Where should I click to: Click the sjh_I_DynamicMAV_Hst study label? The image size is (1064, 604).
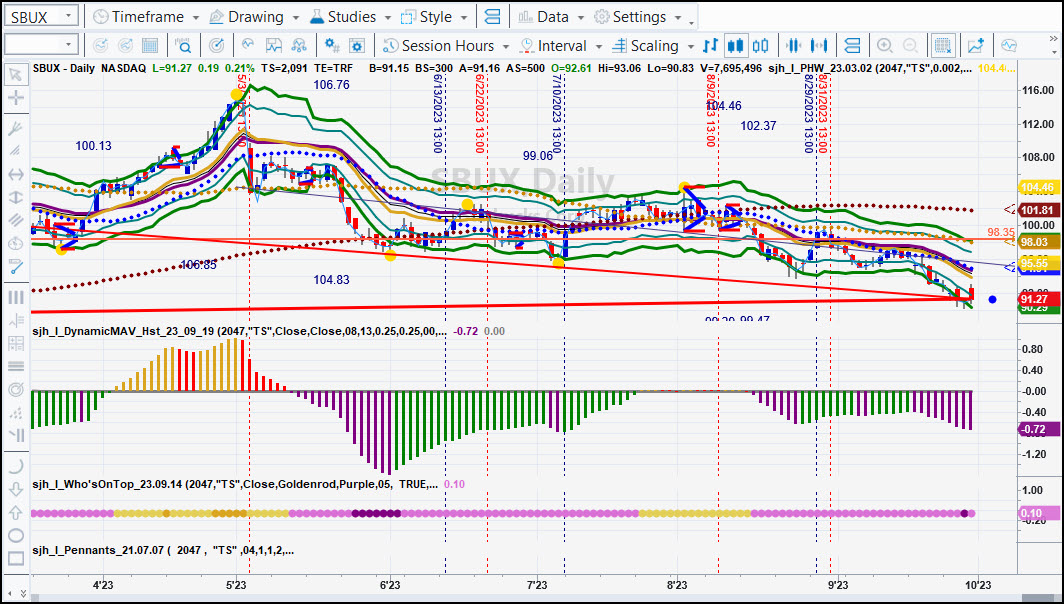240,331
